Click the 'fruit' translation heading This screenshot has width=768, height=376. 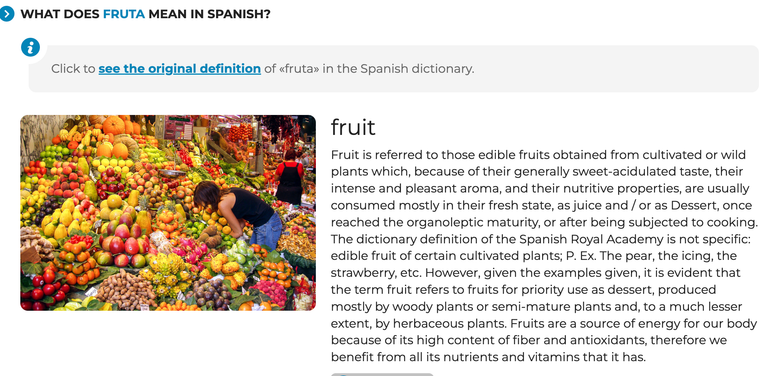coord(353,127)
